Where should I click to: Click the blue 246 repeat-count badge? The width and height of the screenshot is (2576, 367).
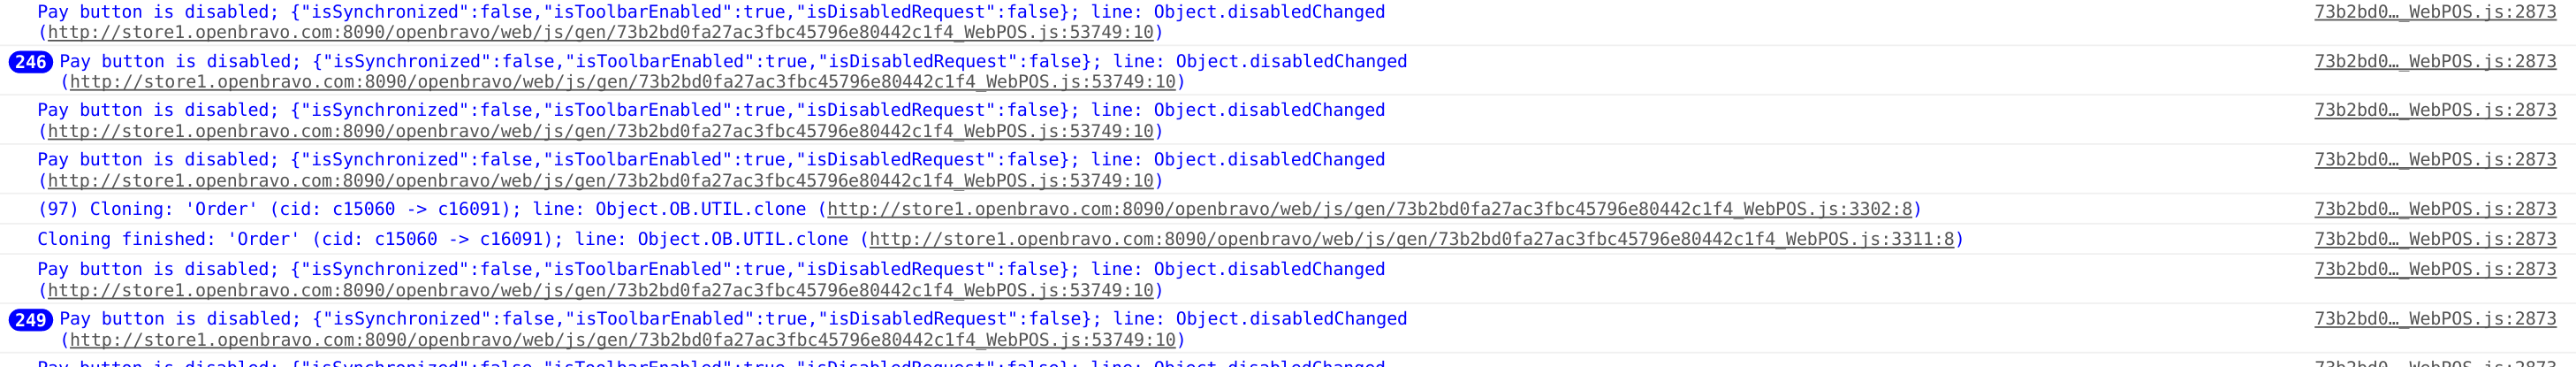pos(30,62)
